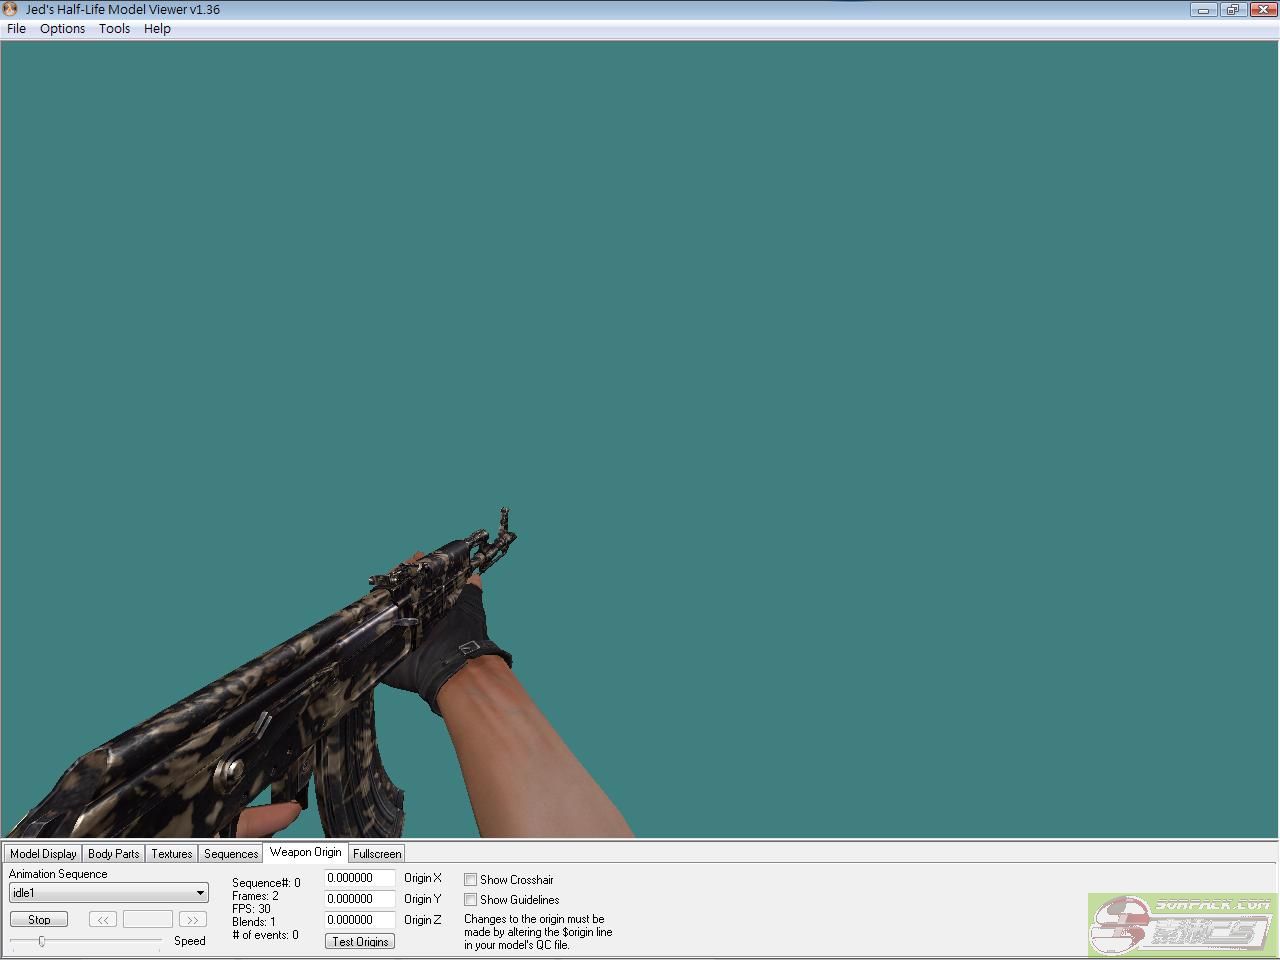Open the Help menu

[157, 28]
